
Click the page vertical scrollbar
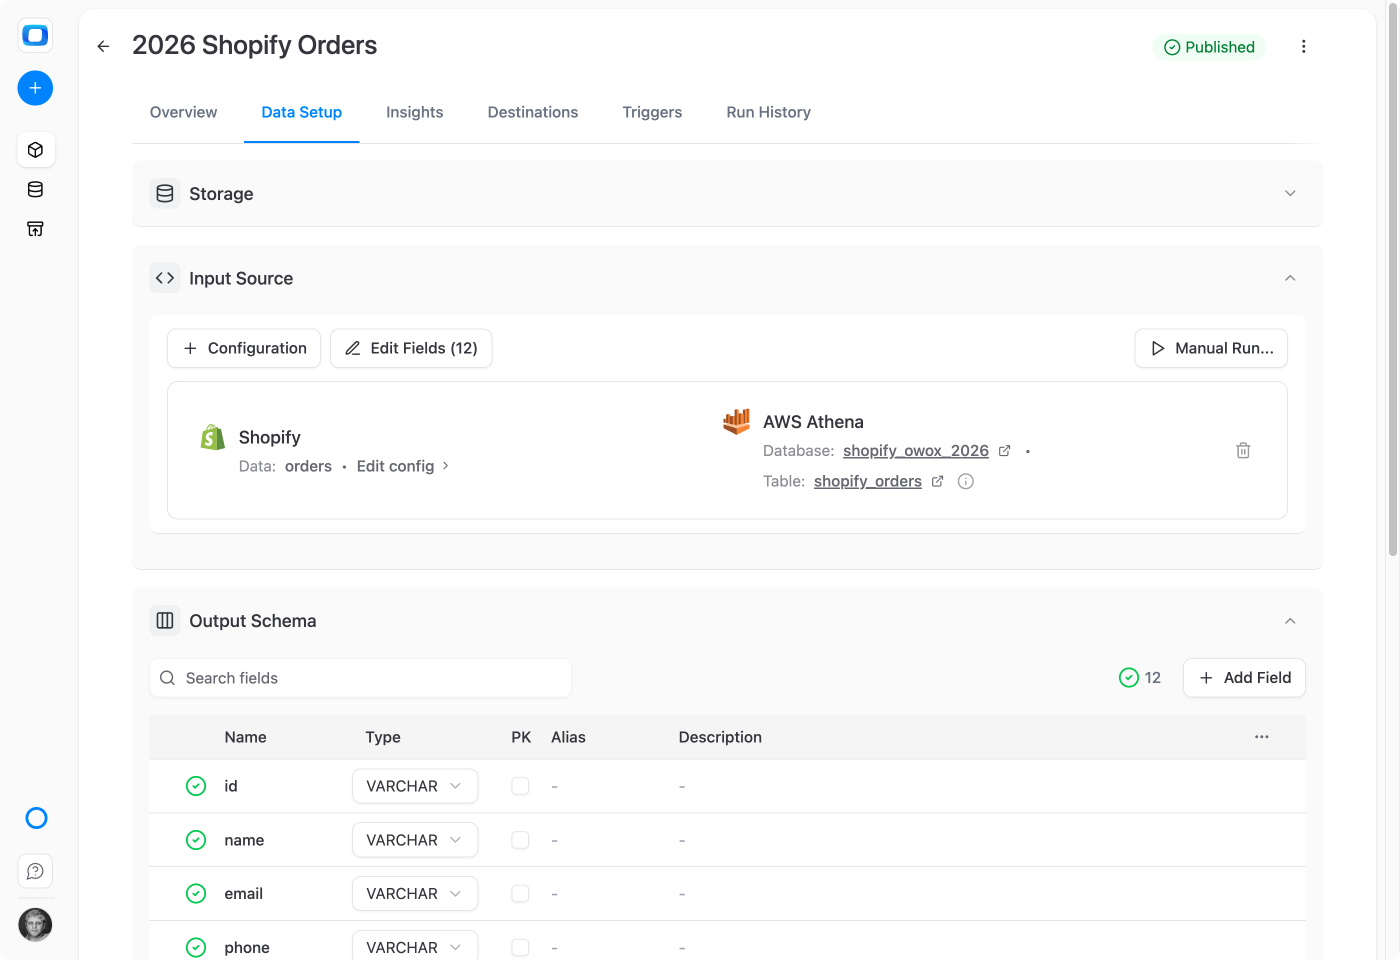point(1393,280)
